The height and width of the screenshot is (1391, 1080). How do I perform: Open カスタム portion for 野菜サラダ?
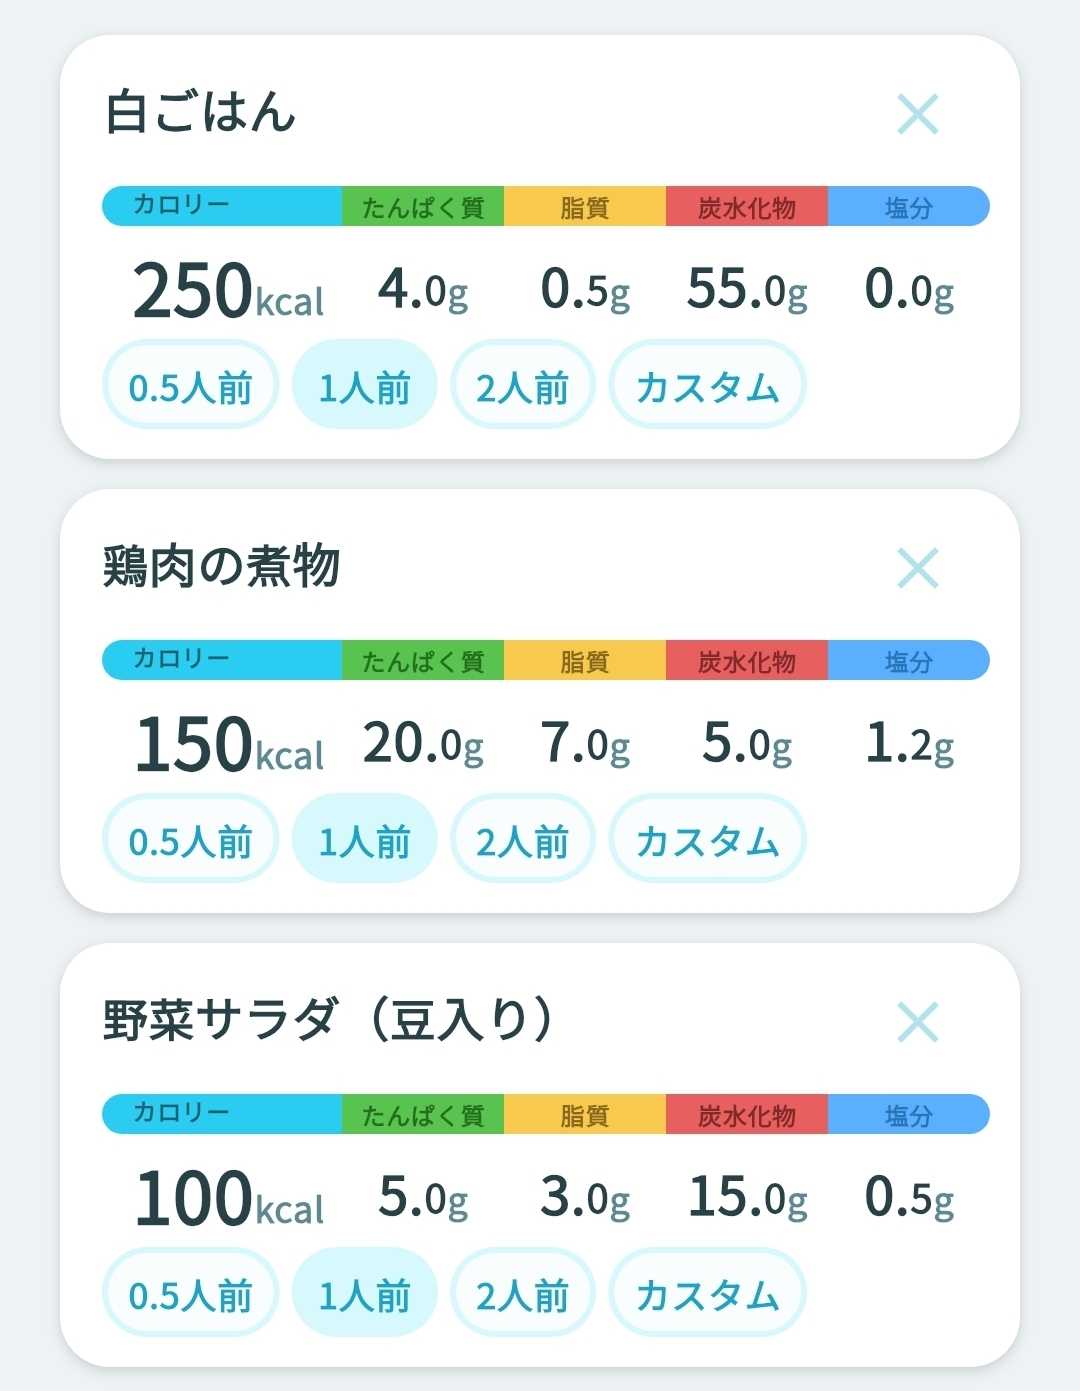point(707,1293)
